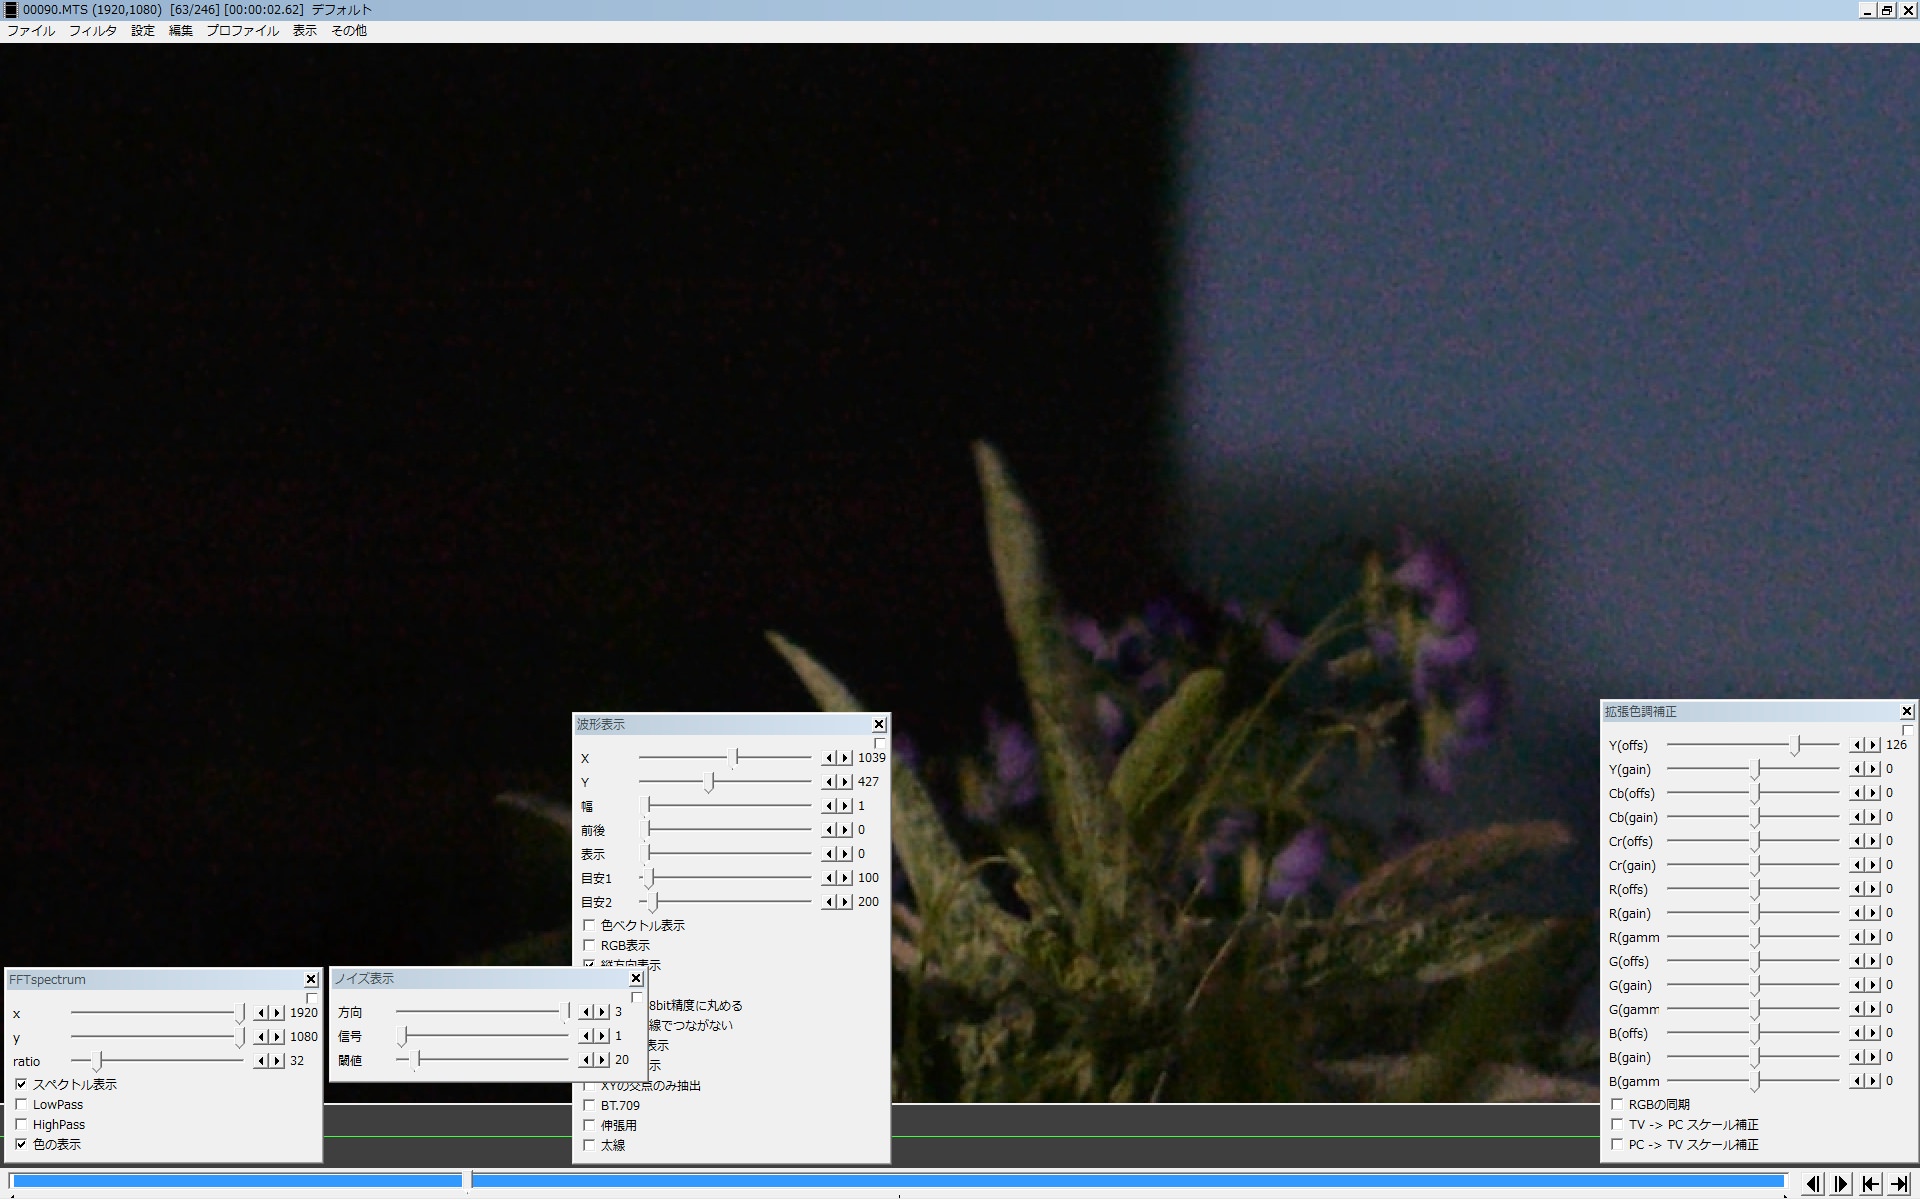Toggle RGBの同期 checkbox
This screenshot has width=1920, height=1200.
pyautogui.click(x=1617, y=1105)
